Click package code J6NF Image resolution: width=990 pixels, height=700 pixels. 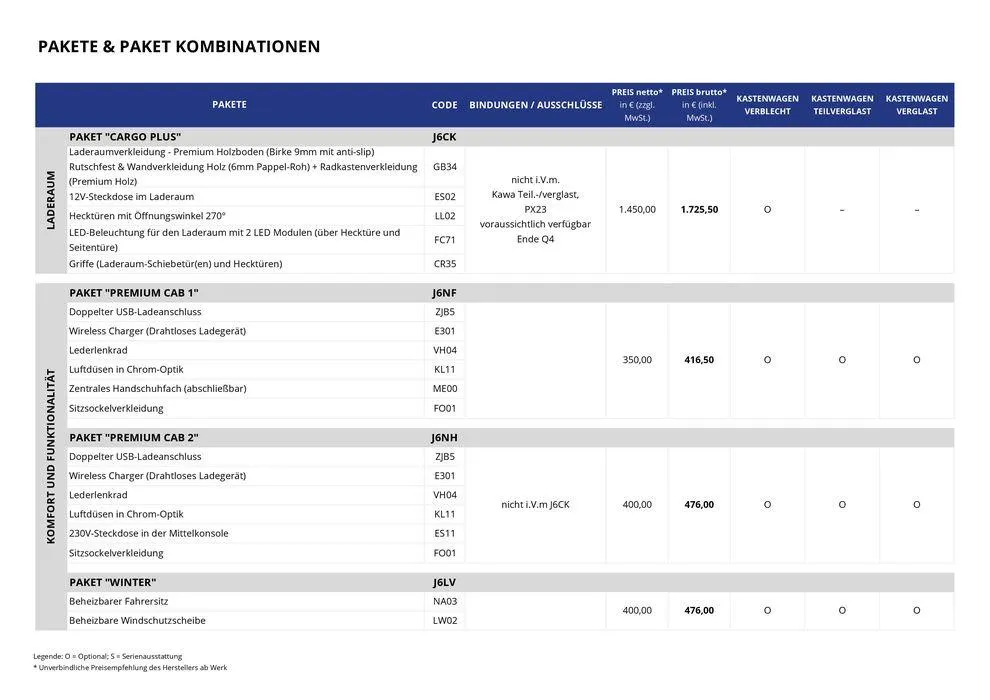click(444, 293)
